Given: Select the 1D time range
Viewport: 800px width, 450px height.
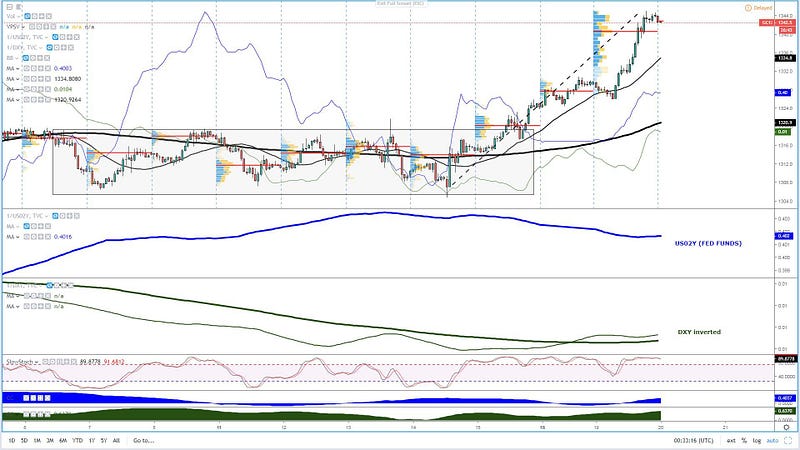Looking at the screenshot, I should 11,440.
